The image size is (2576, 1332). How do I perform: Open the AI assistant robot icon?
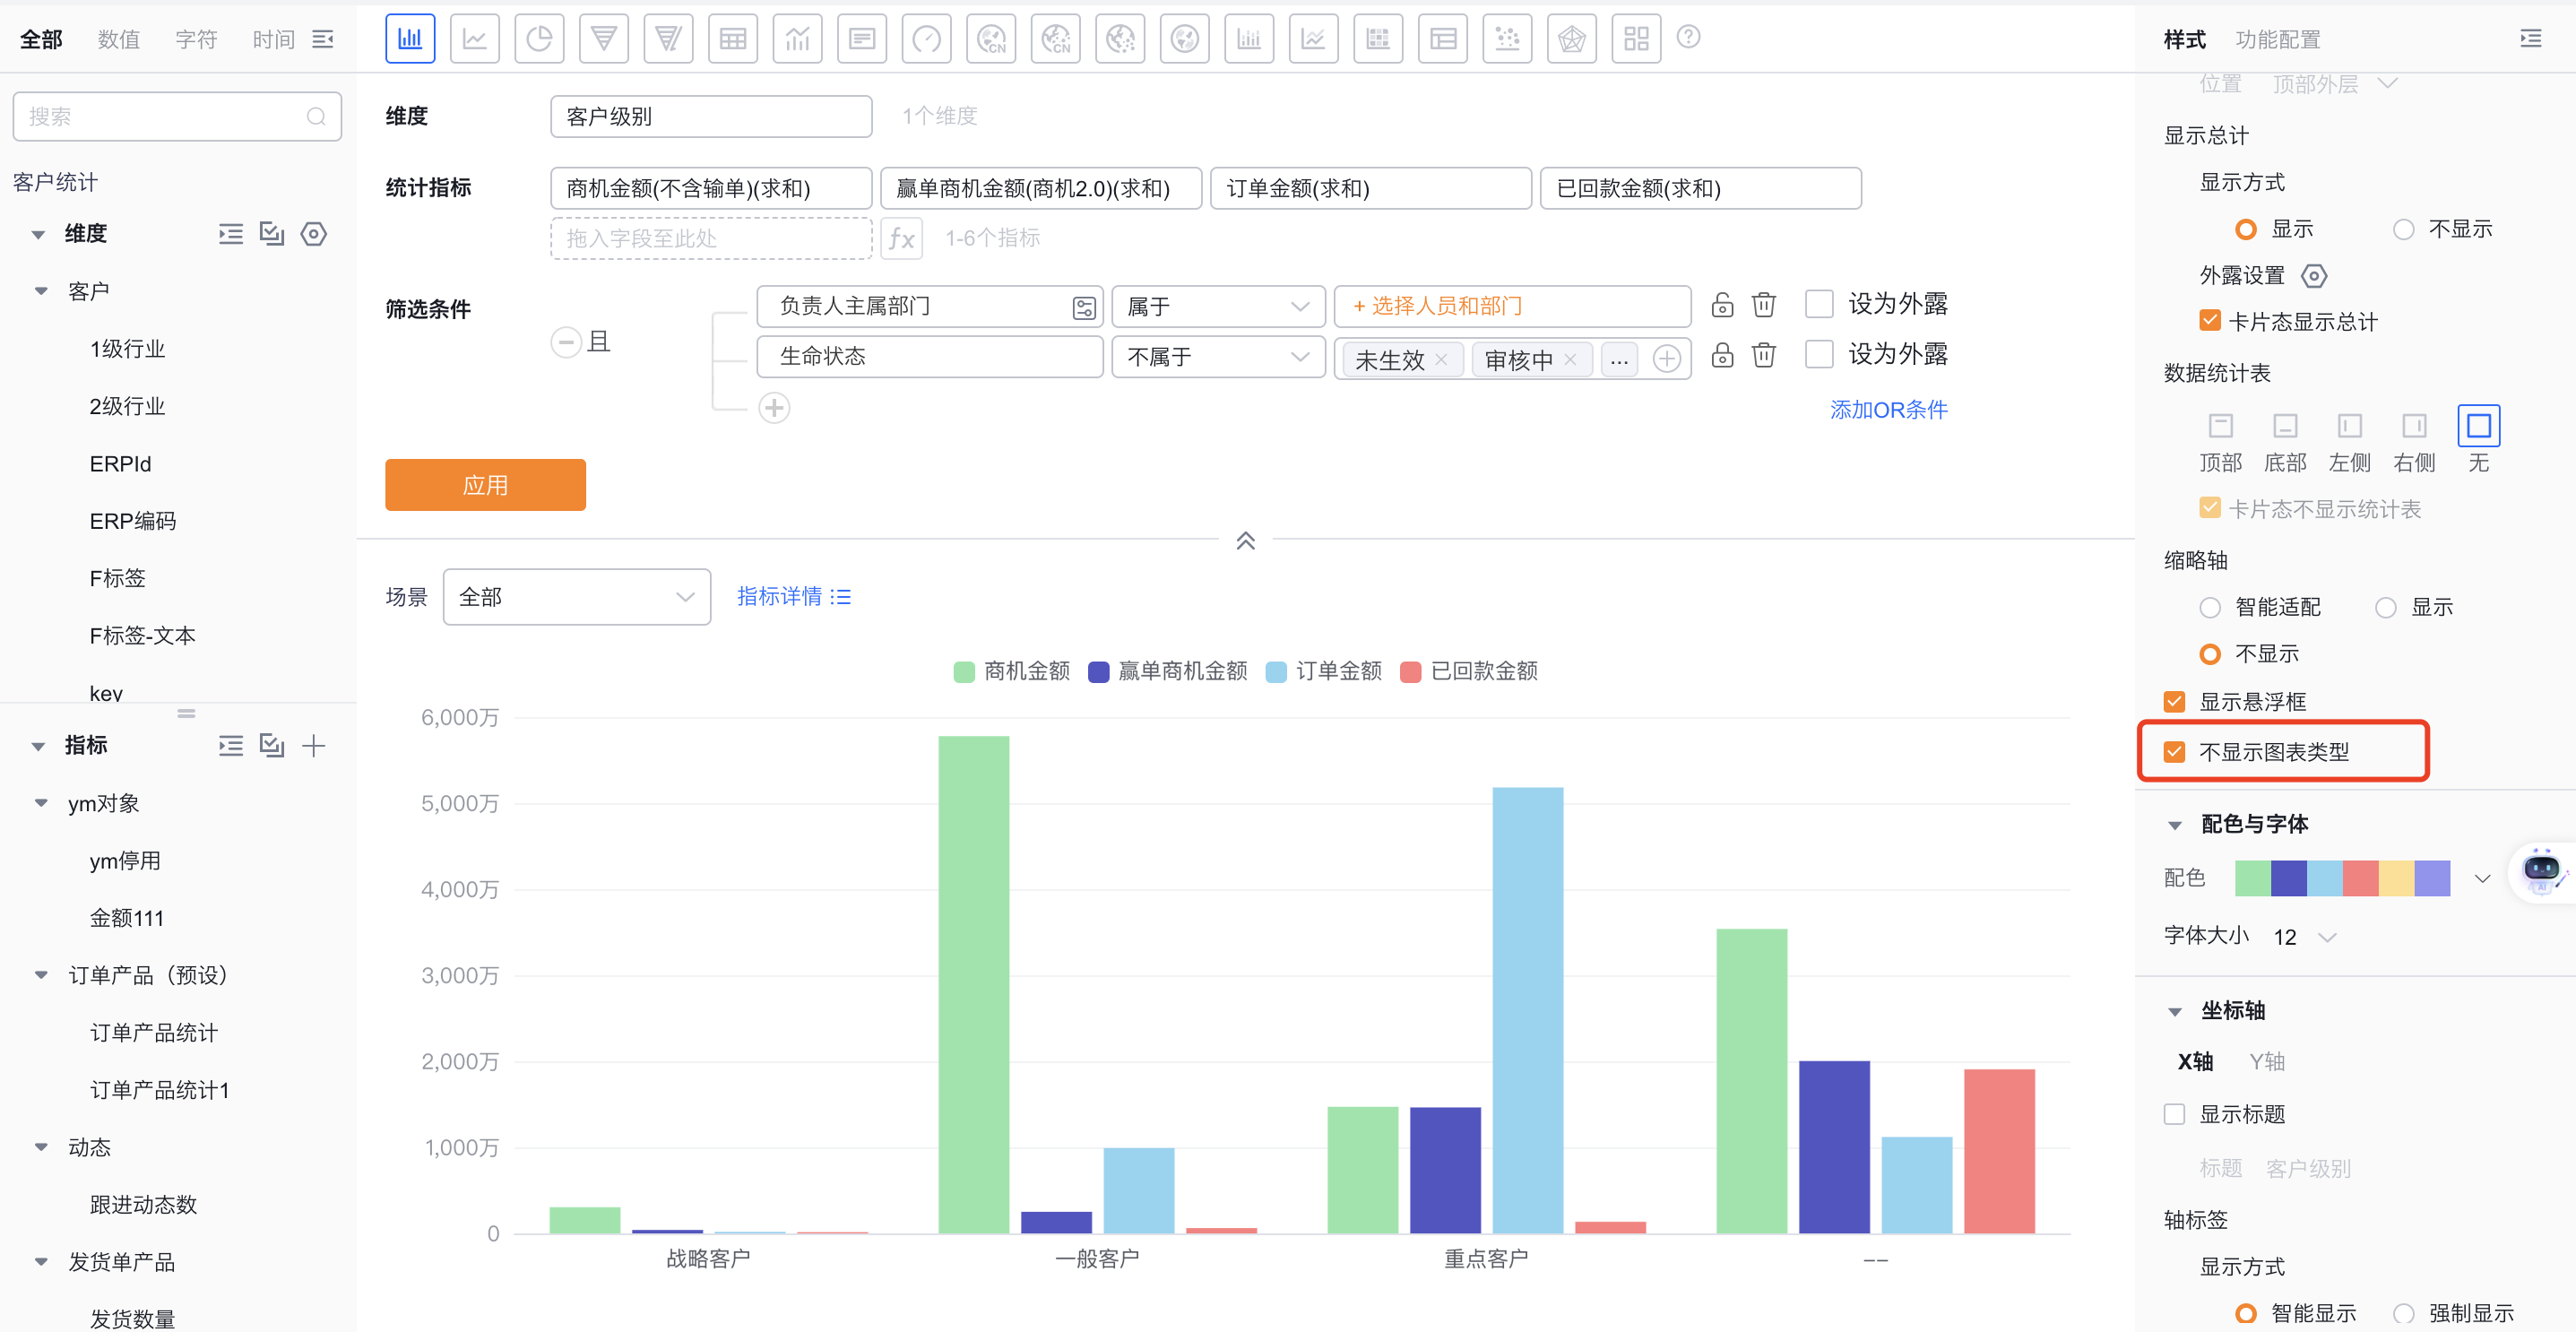[x=2541, y=871]
